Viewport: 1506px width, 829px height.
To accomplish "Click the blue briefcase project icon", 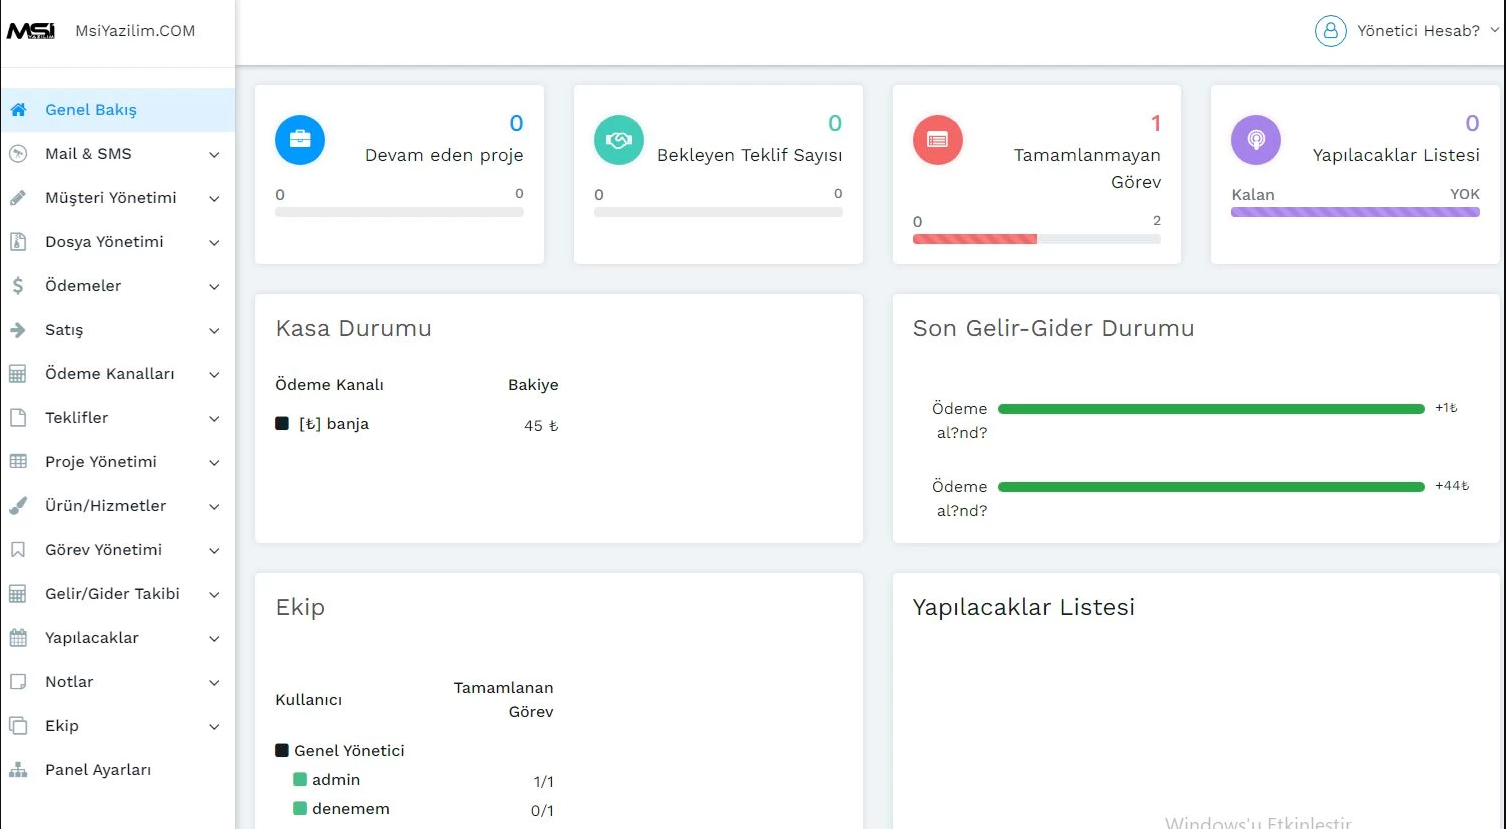I will tap(300, 140).
